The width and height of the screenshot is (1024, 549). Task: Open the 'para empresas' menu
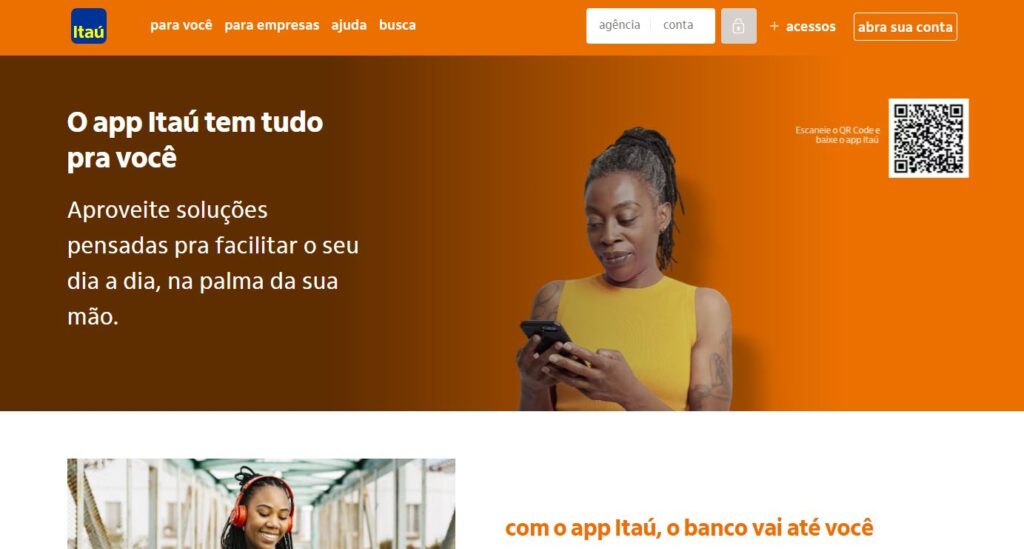point(272,25)
